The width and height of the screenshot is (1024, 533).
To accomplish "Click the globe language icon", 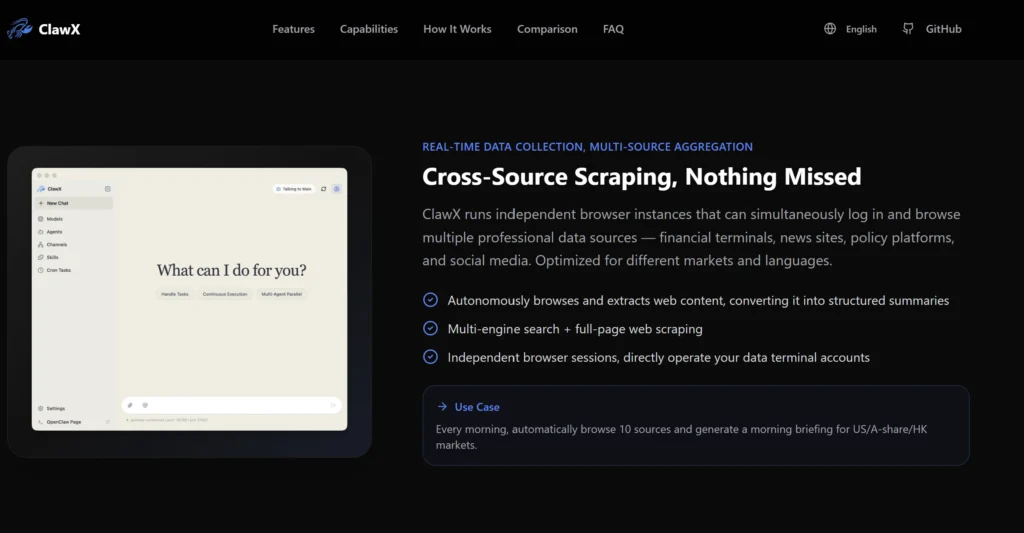I will [830, 29].
